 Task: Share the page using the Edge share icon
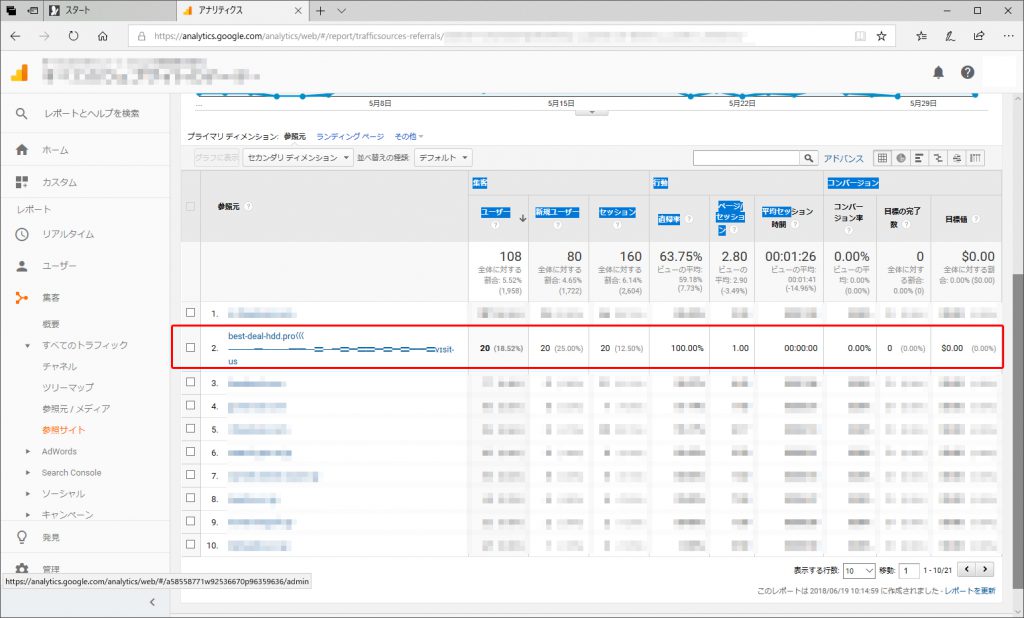pos(979,36)
